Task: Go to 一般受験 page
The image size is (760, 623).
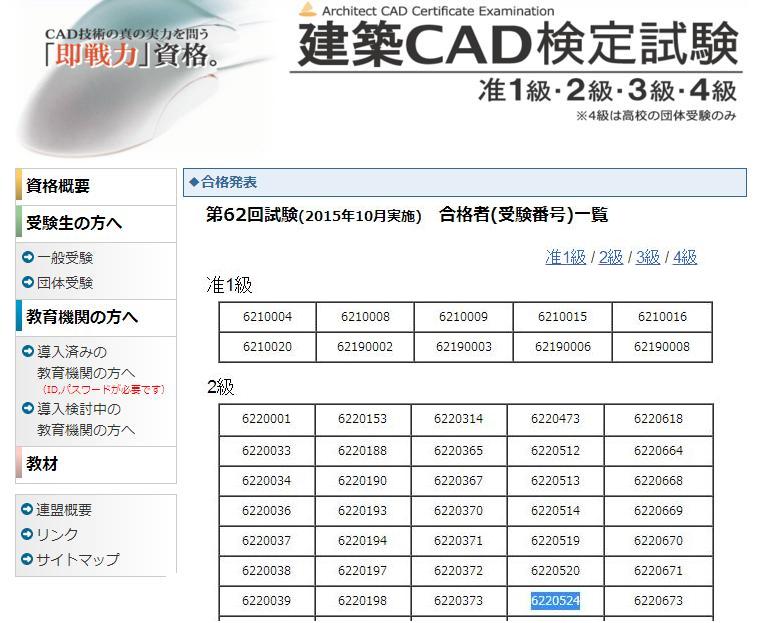Action: (x=65, y=257)
